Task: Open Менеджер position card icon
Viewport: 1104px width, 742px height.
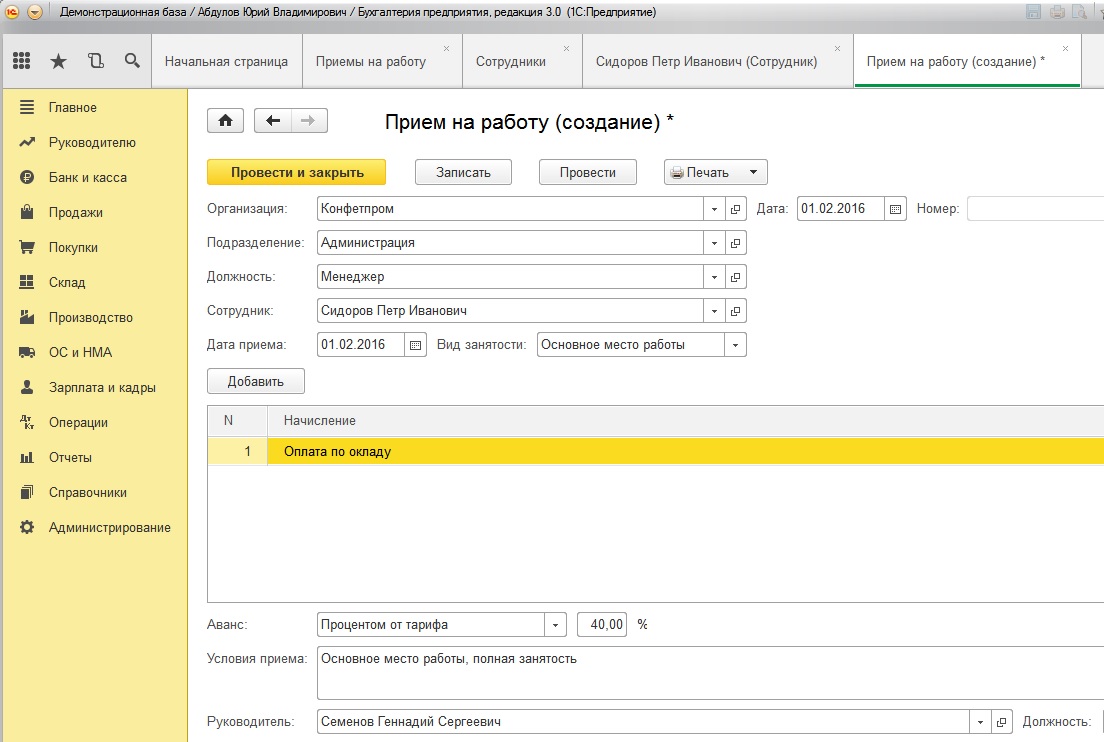Action: tap(735, 277)
